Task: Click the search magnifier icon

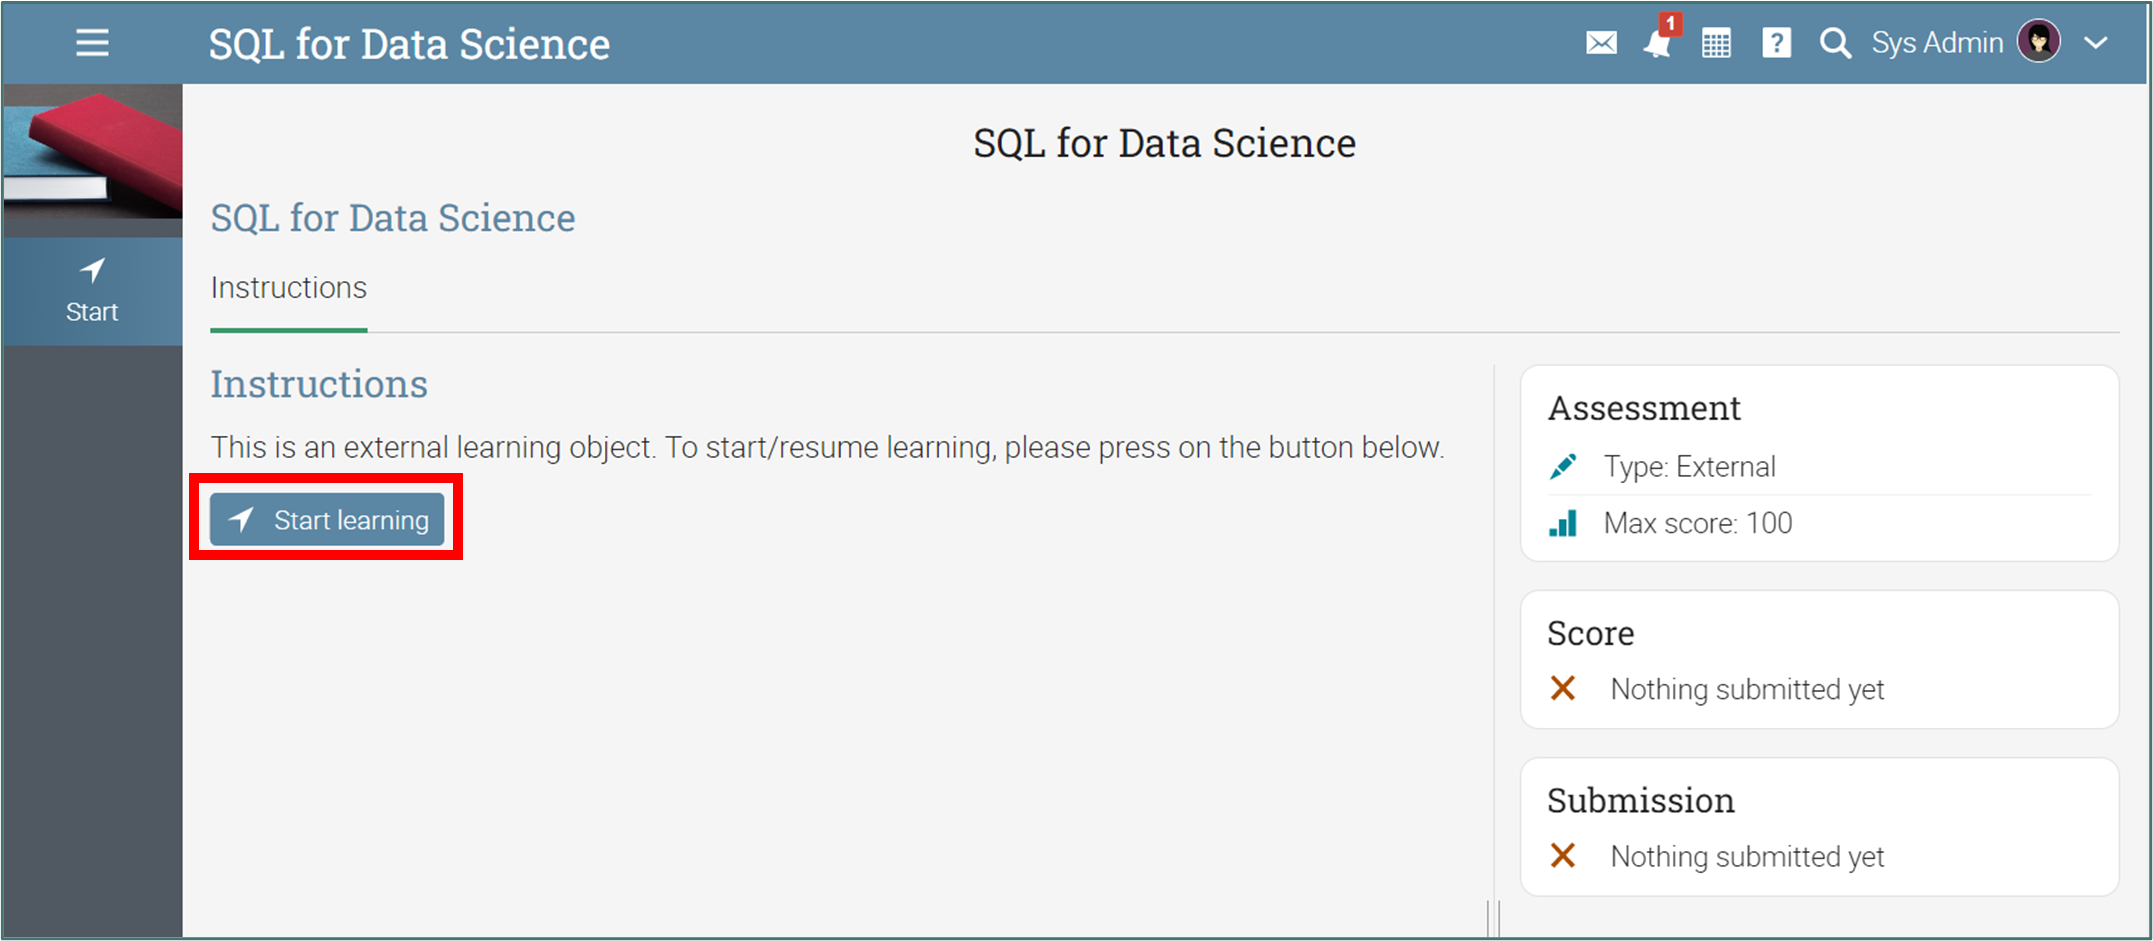Action: coord(1835,43)
